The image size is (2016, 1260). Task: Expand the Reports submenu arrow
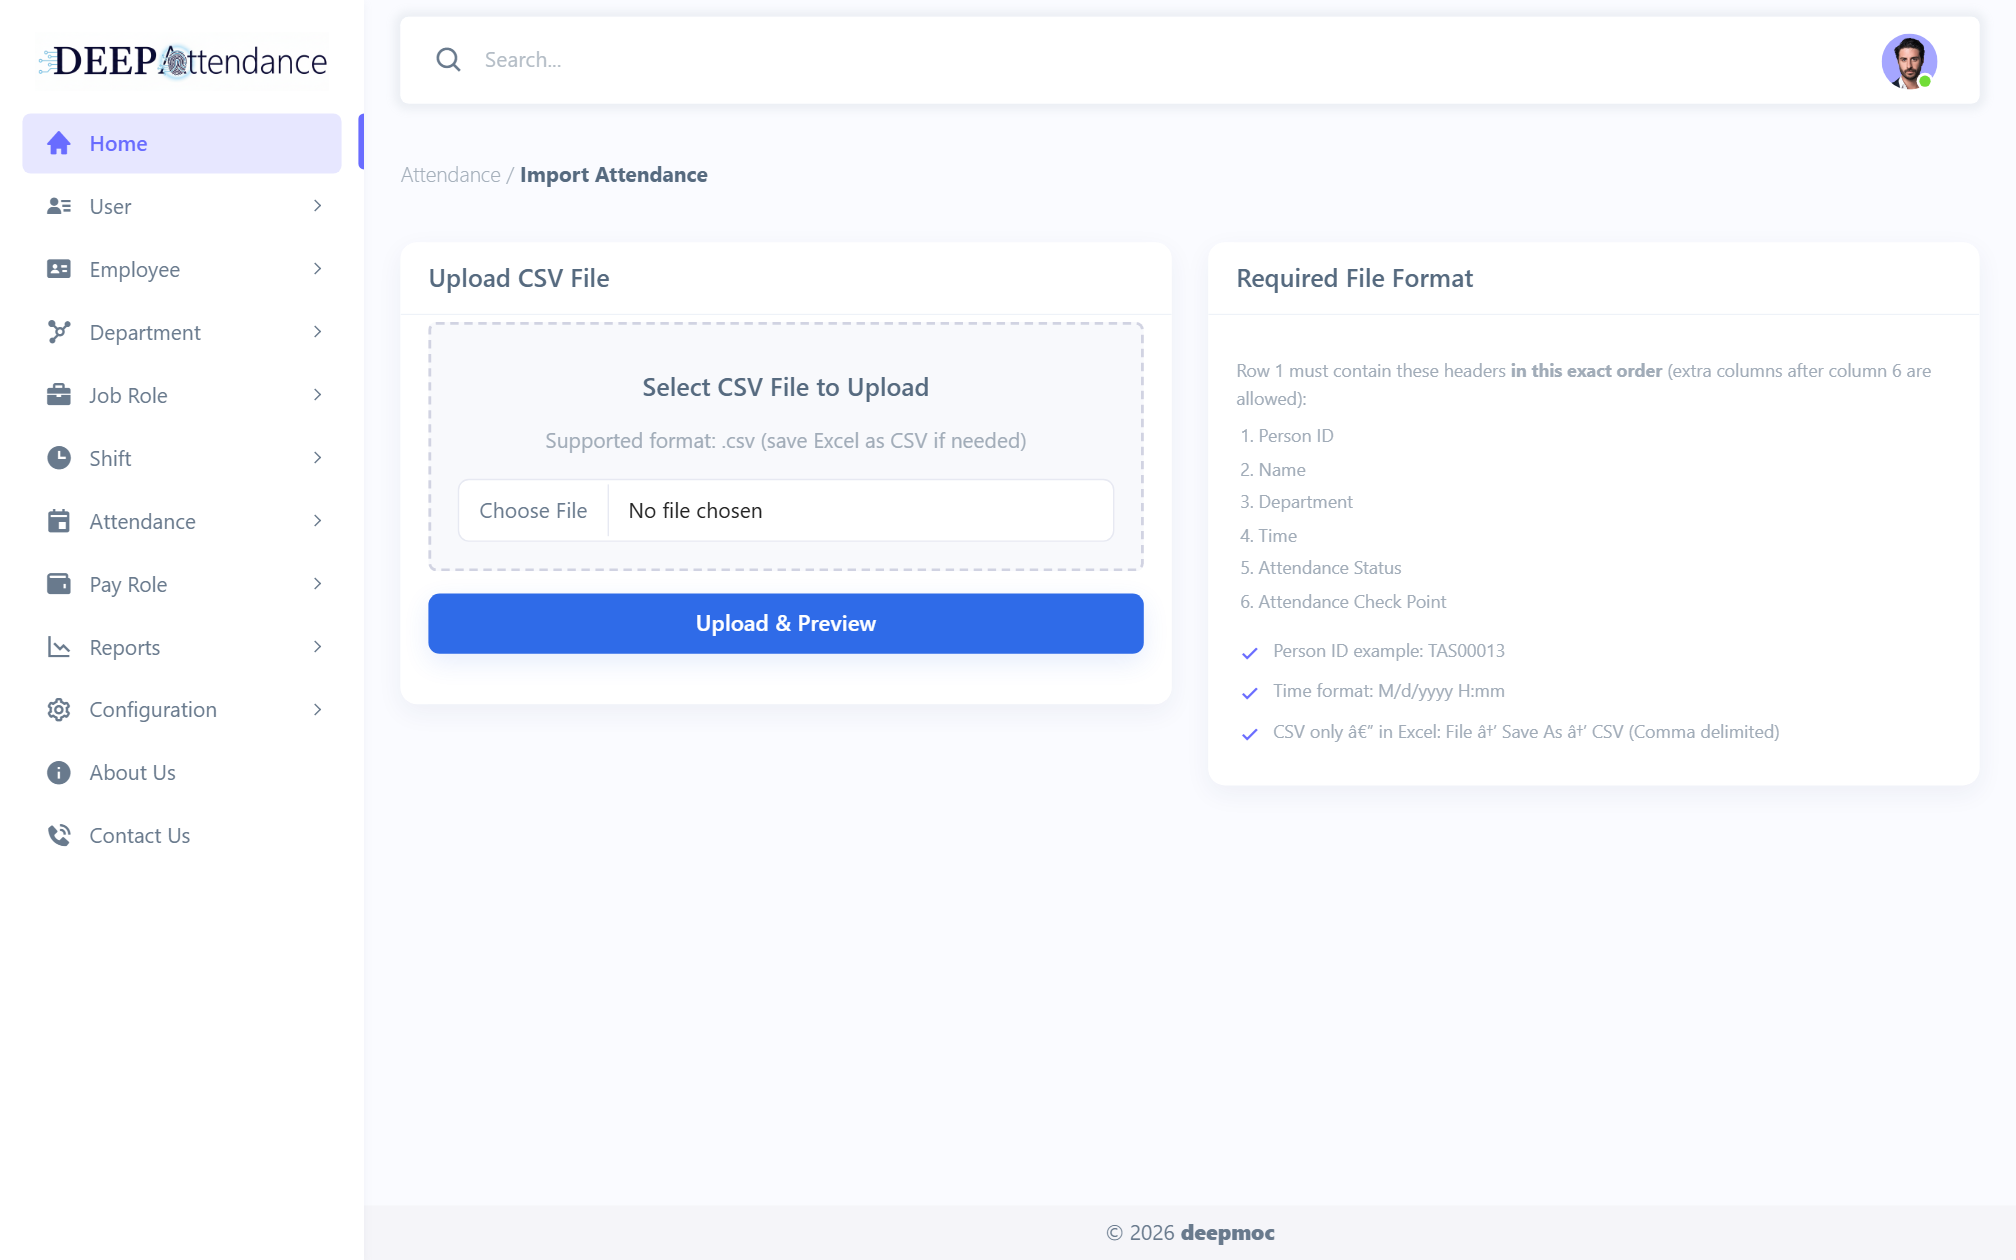[318, 647]
